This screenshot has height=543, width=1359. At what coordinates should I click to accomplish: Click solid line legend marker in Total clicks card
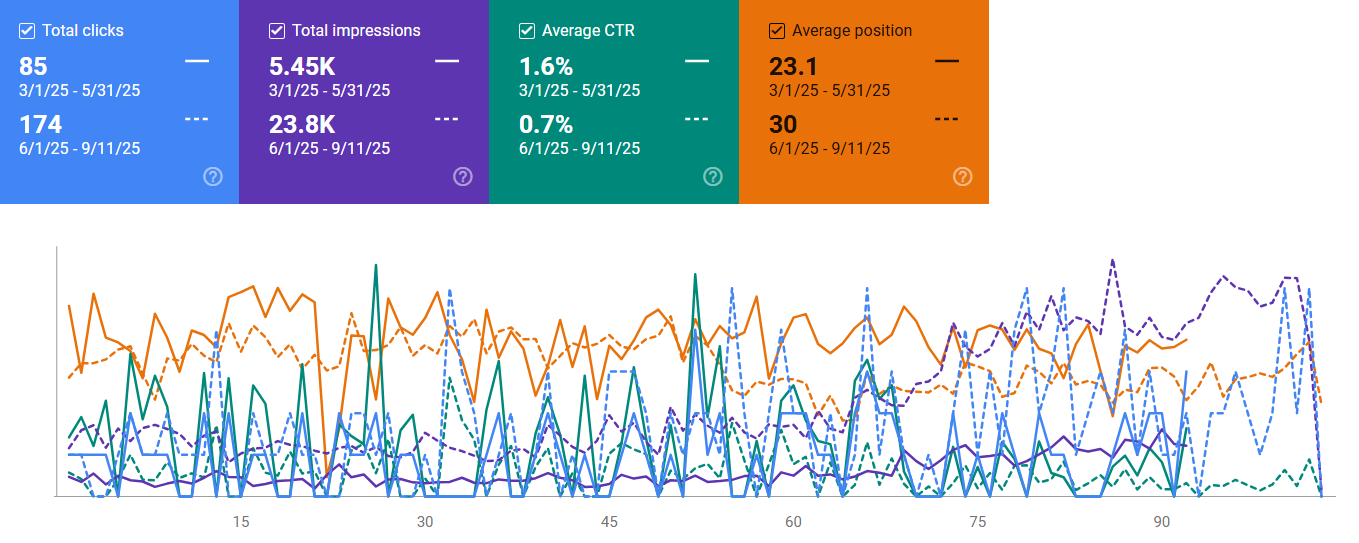(x=197, y=61)
